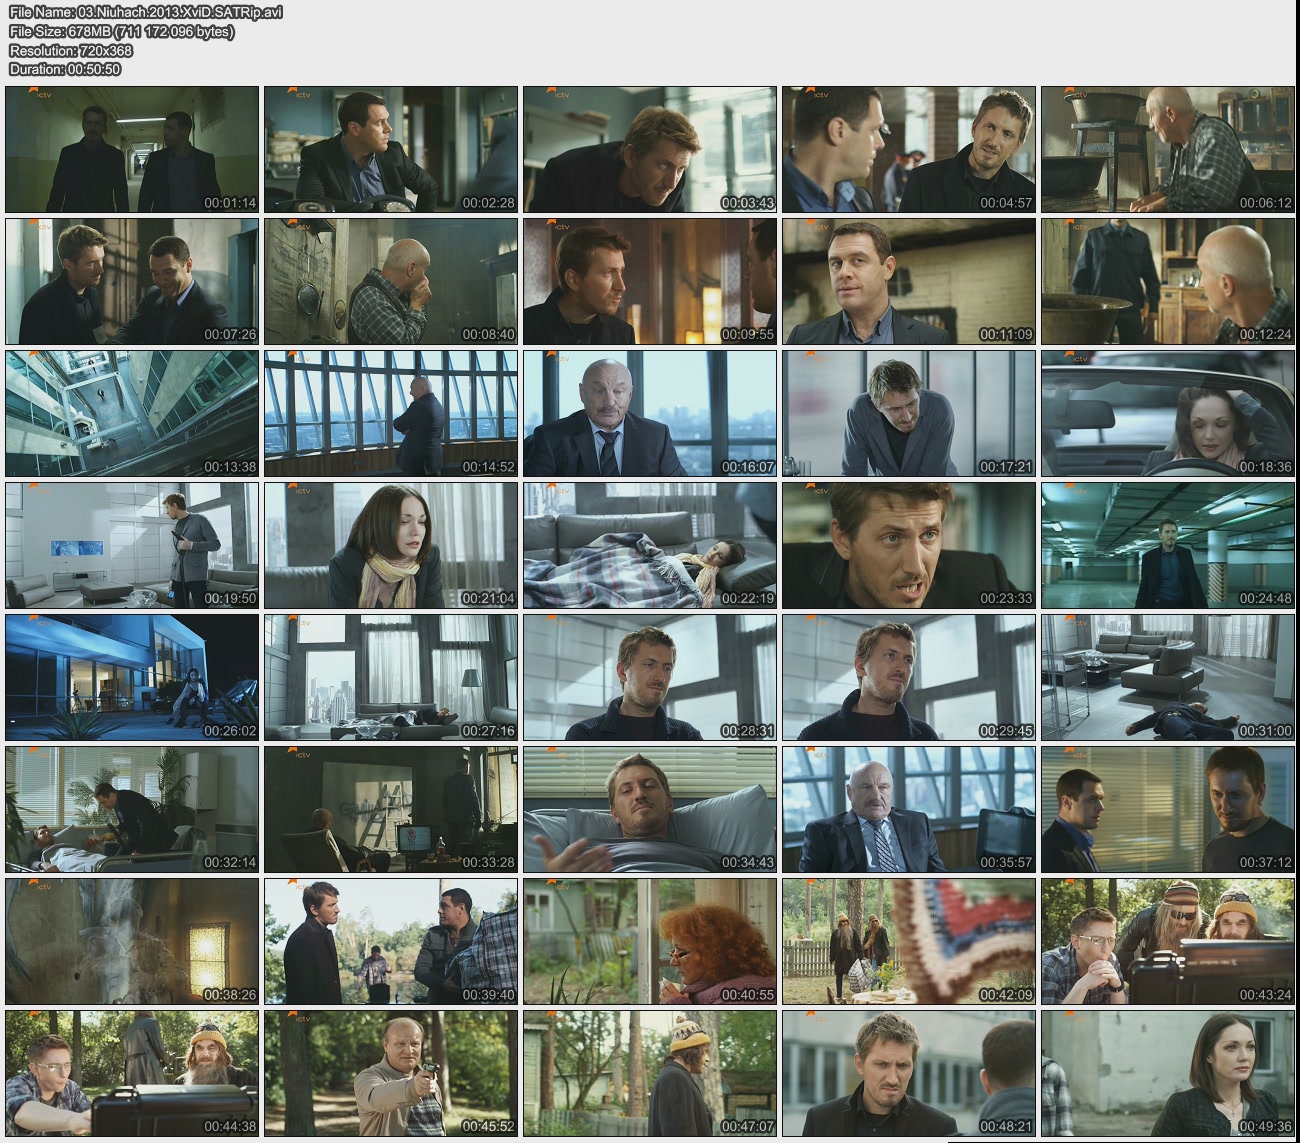Open the 00:22:19 frame of woman on sofa
Screen dimensions: 1300x1143
click(x=649, y=545)
